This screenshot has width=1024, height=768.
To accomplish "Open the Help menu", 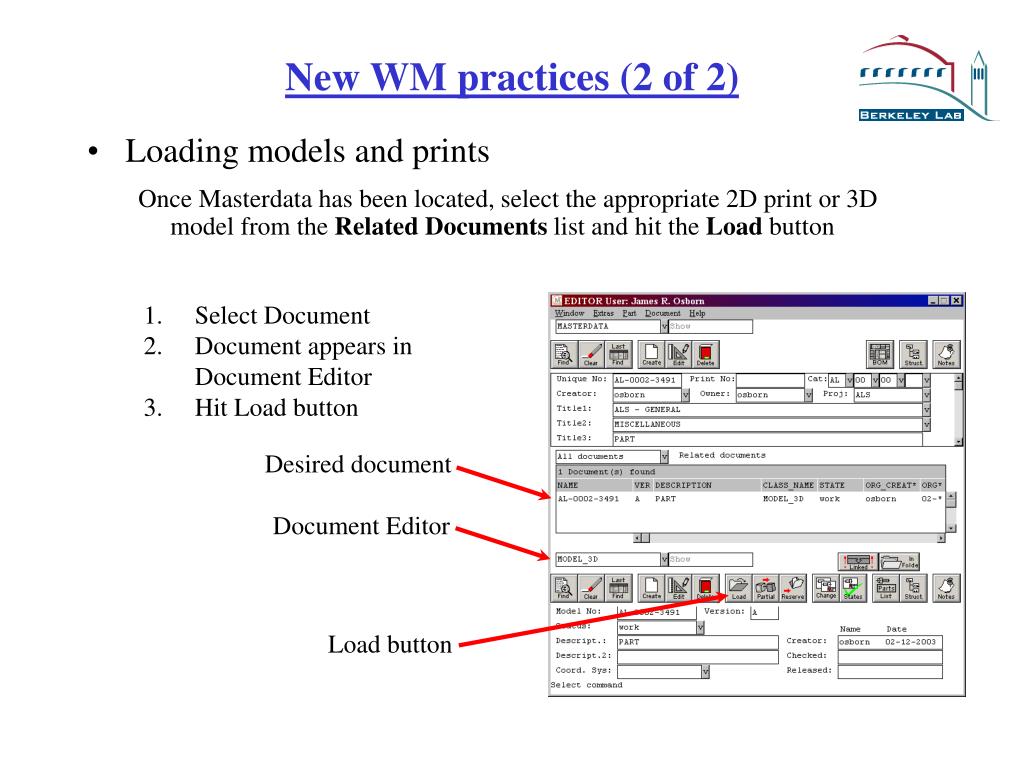I will pyautogui.click(x=697, y=313).
